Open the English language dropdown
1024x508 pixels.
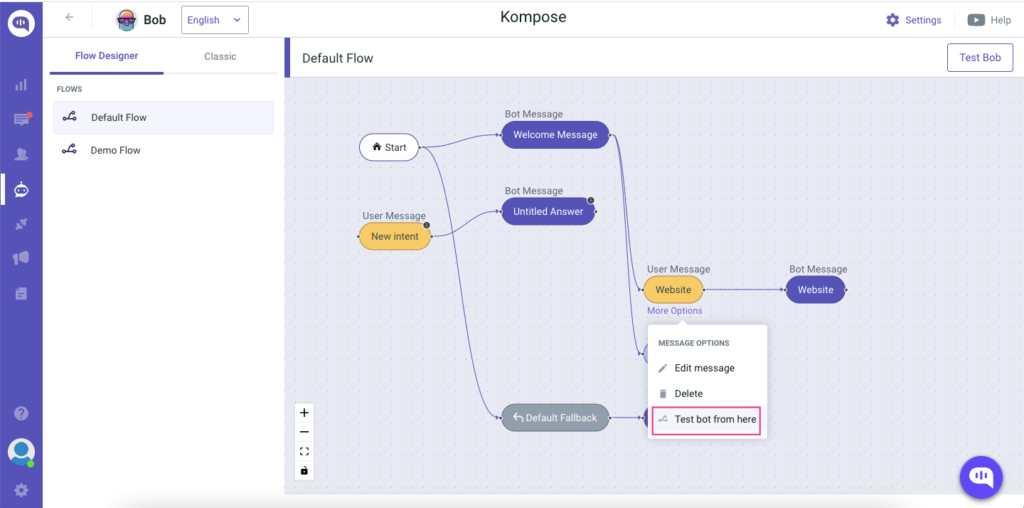pyautogui.click(x=215, y=20)
